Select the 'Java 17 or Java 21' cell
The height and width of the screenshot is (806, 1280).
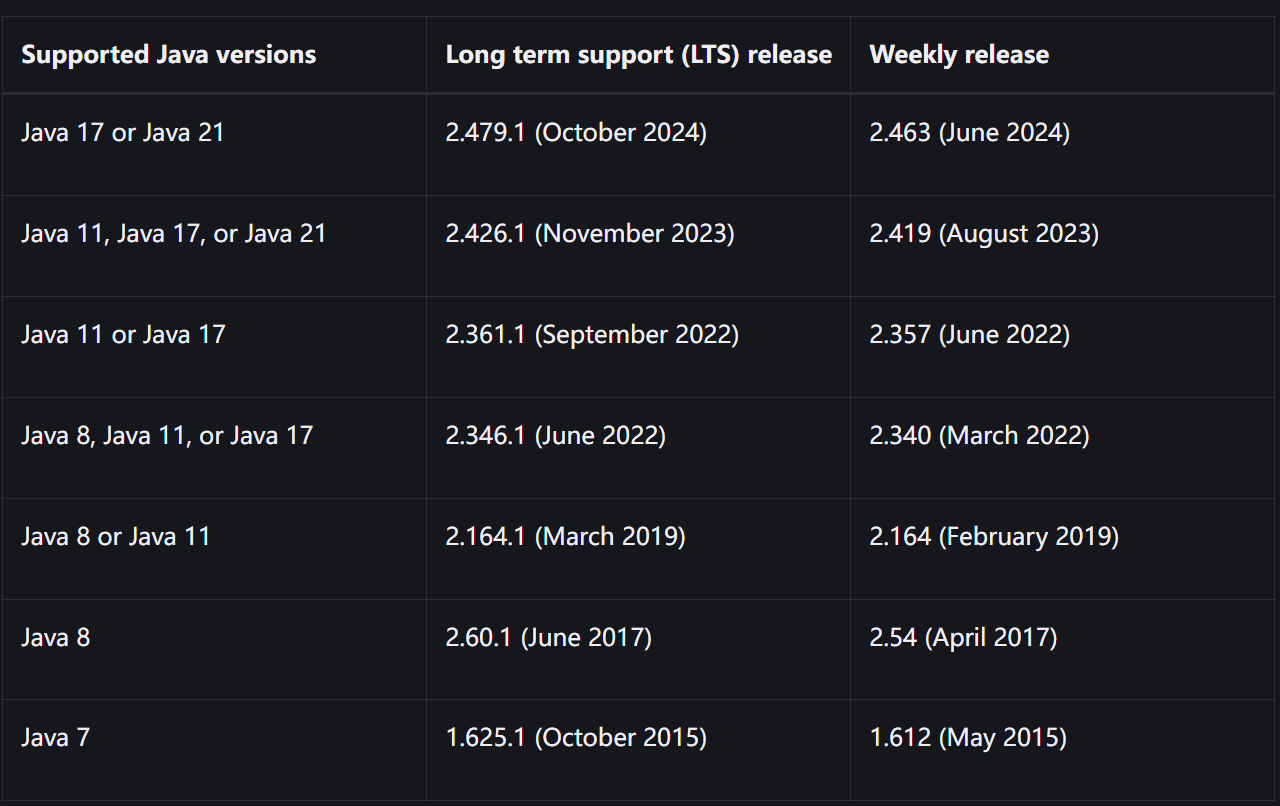[123, 133]
